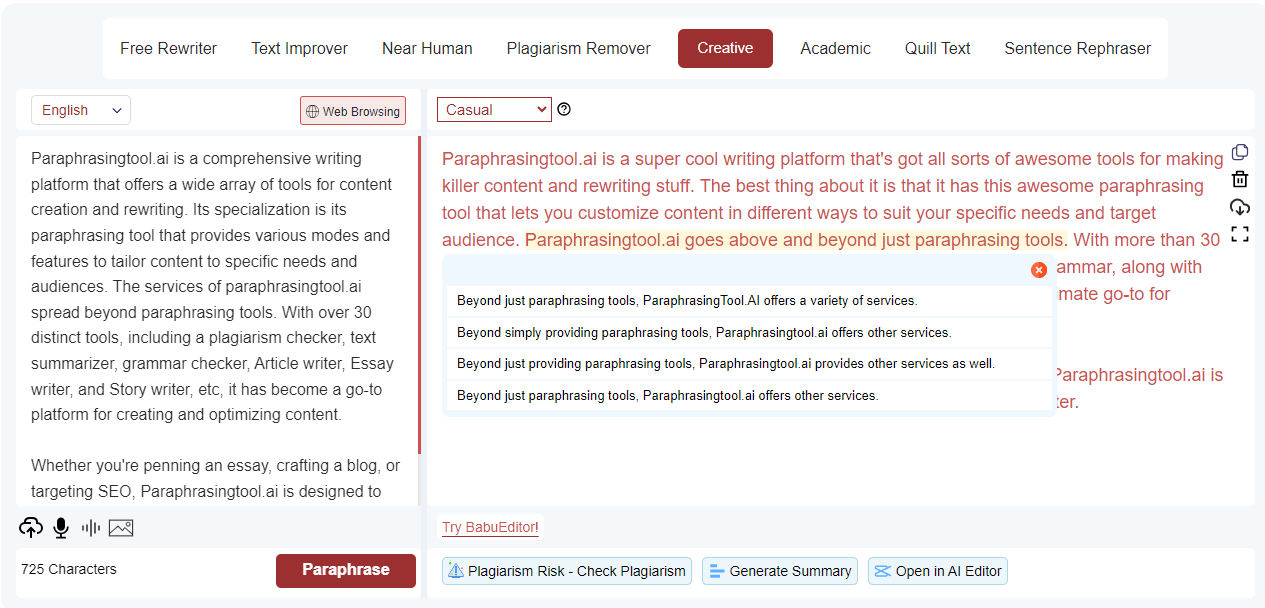1265x608 pixels.
Task: Select Sentence Rephraser mode
Action: (1077, 48)
